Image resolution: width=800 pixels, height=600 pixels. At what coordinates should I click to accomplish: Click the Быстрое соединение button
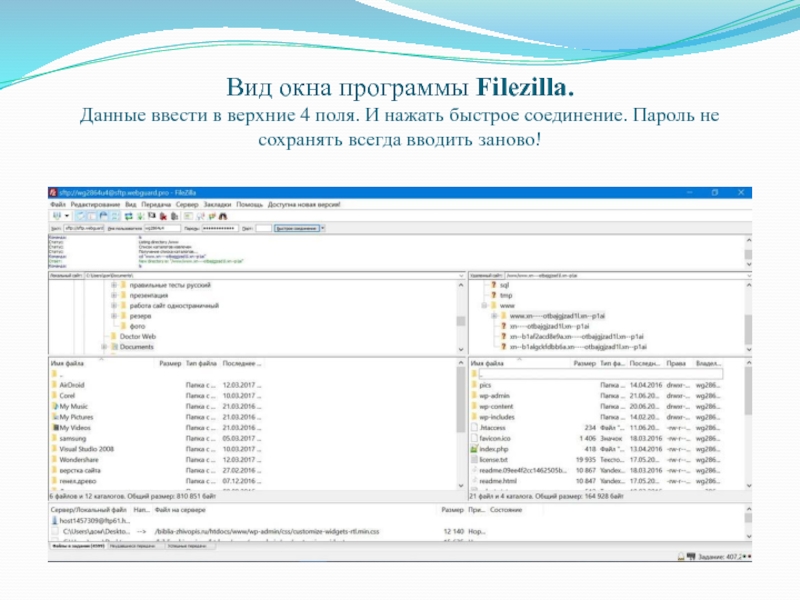click(x=296, y=228)
